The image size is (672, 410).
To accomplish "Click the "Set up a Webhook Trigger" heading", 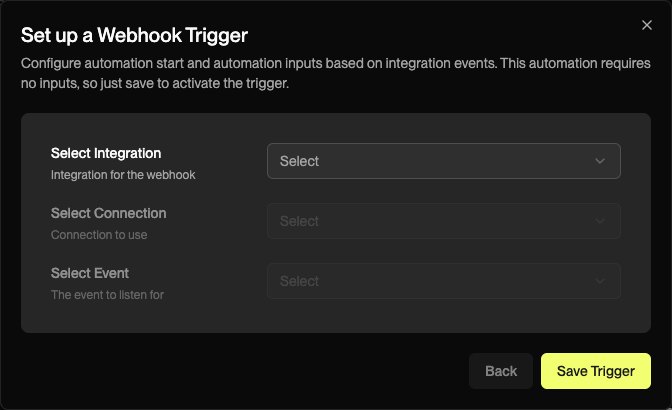I will pos(136,36).
